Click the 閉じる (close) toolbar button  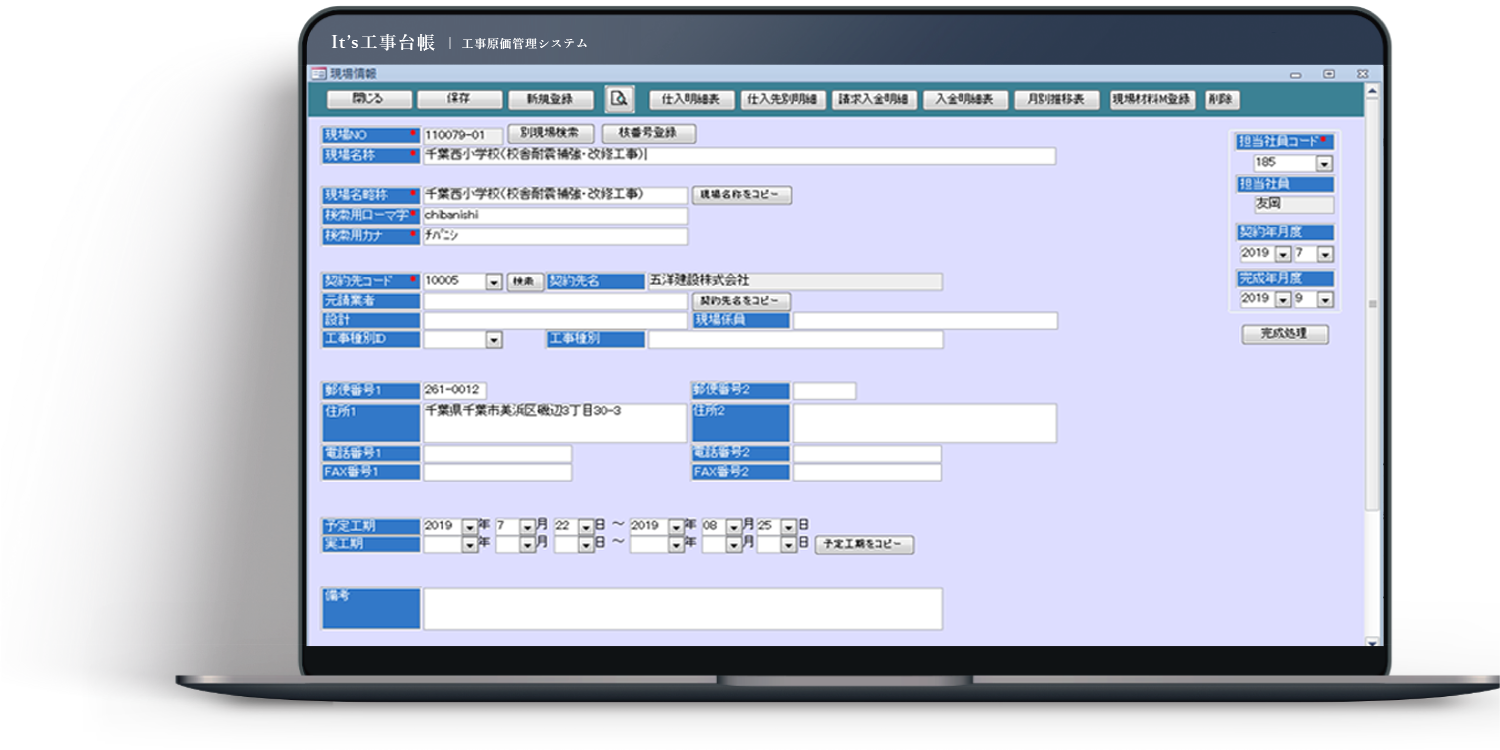[368, 99]
